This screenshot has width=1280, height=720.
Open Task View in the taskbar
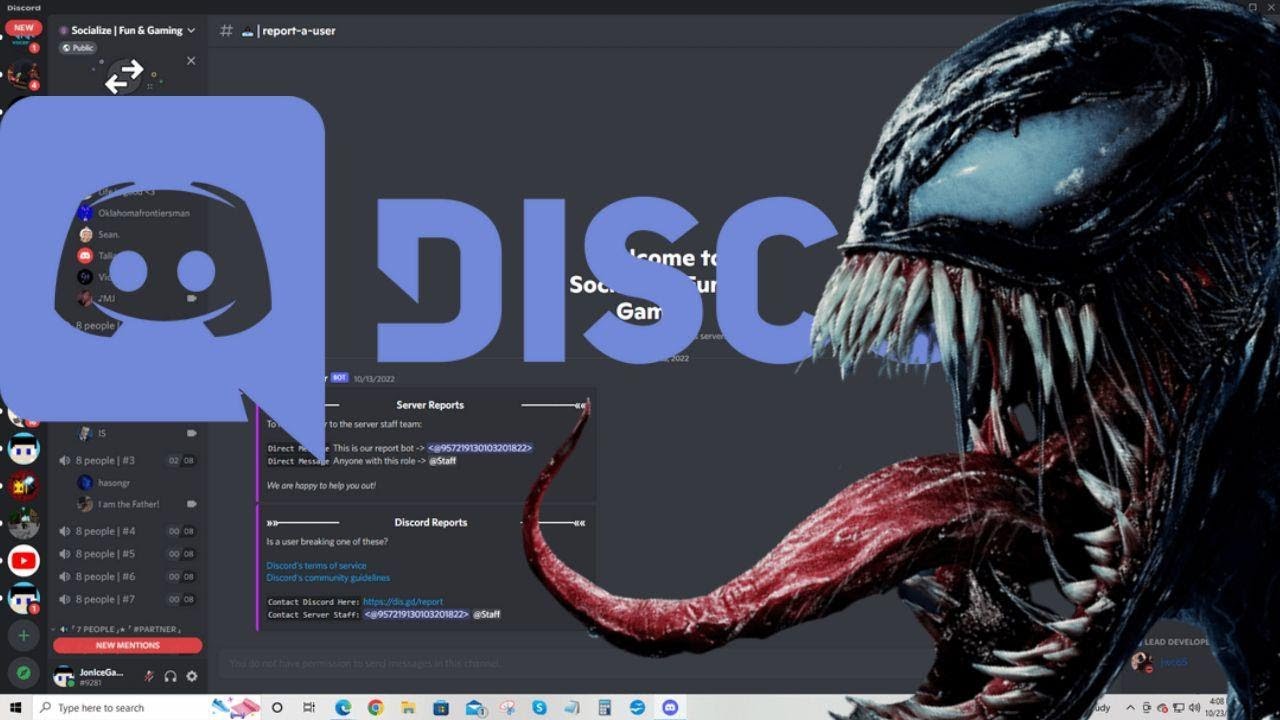click(x=309, y=708)
